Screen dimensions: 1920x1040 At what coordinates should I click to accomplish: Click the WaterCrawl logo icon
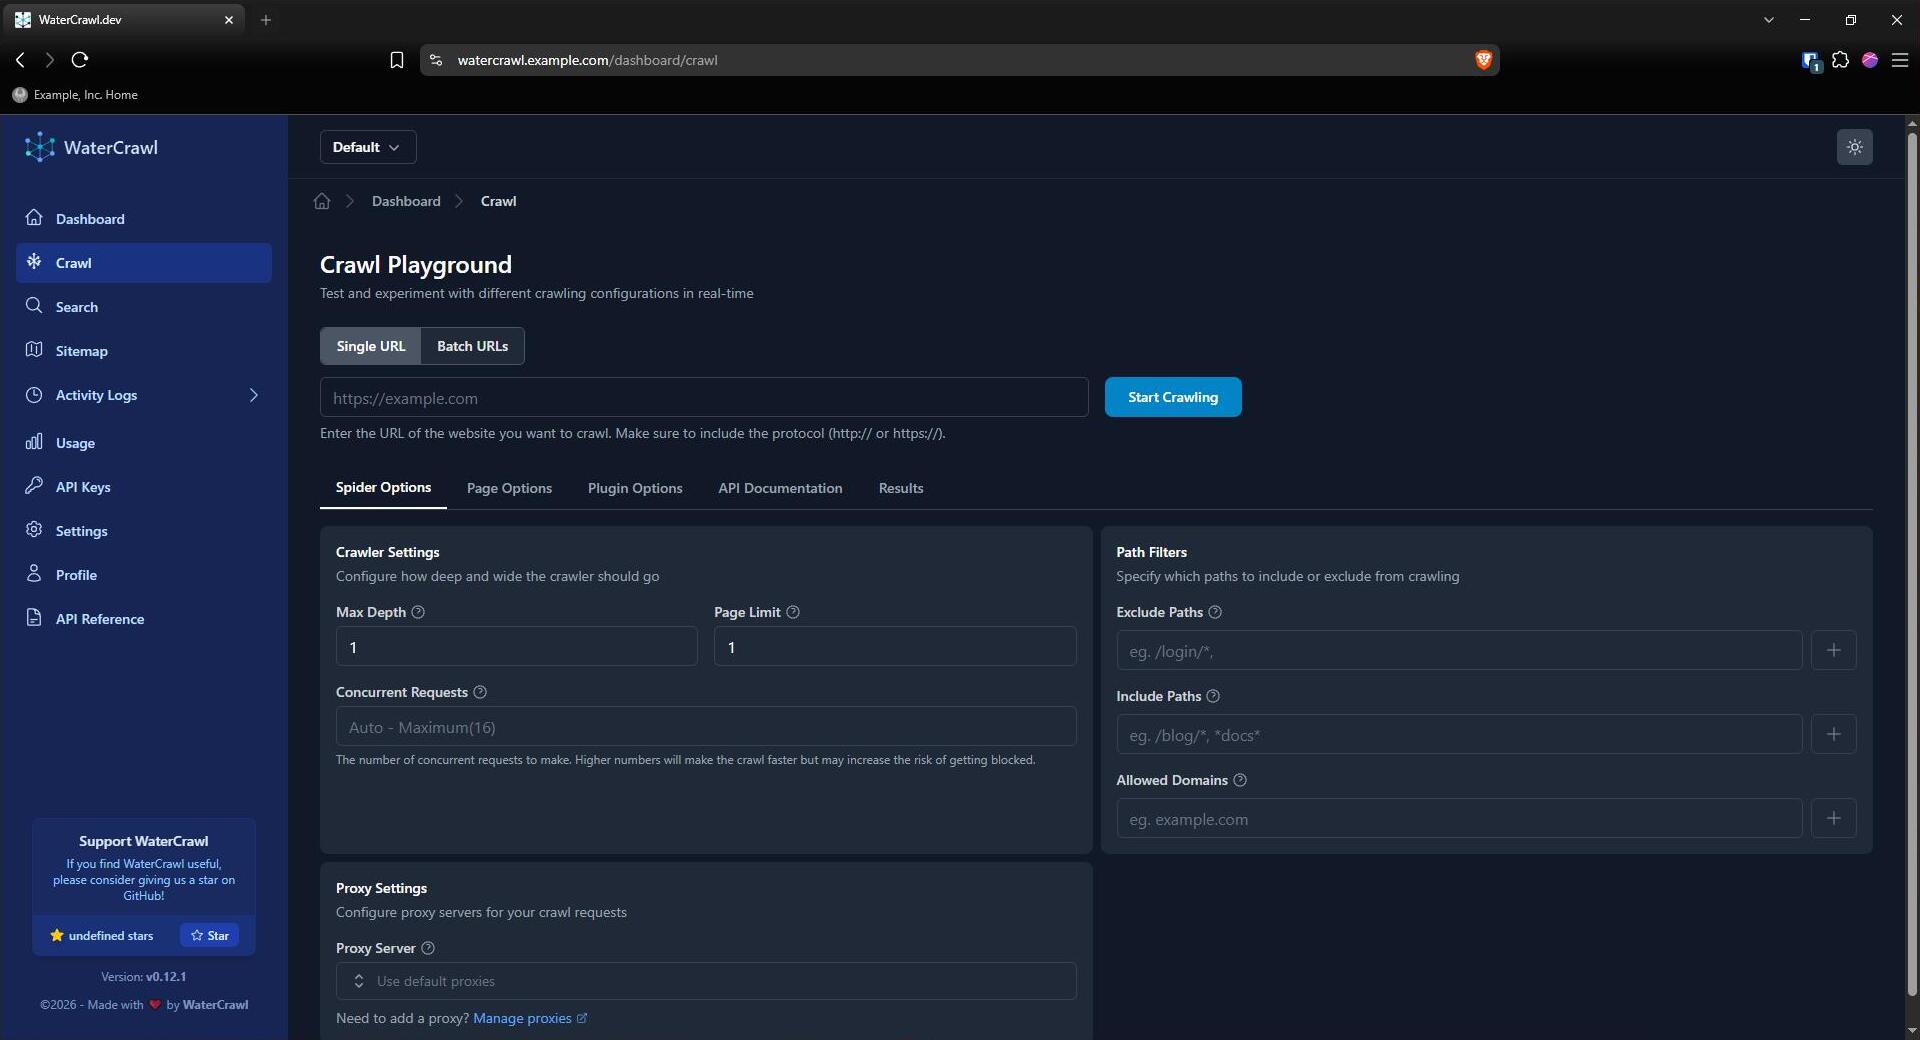(40, 147)
